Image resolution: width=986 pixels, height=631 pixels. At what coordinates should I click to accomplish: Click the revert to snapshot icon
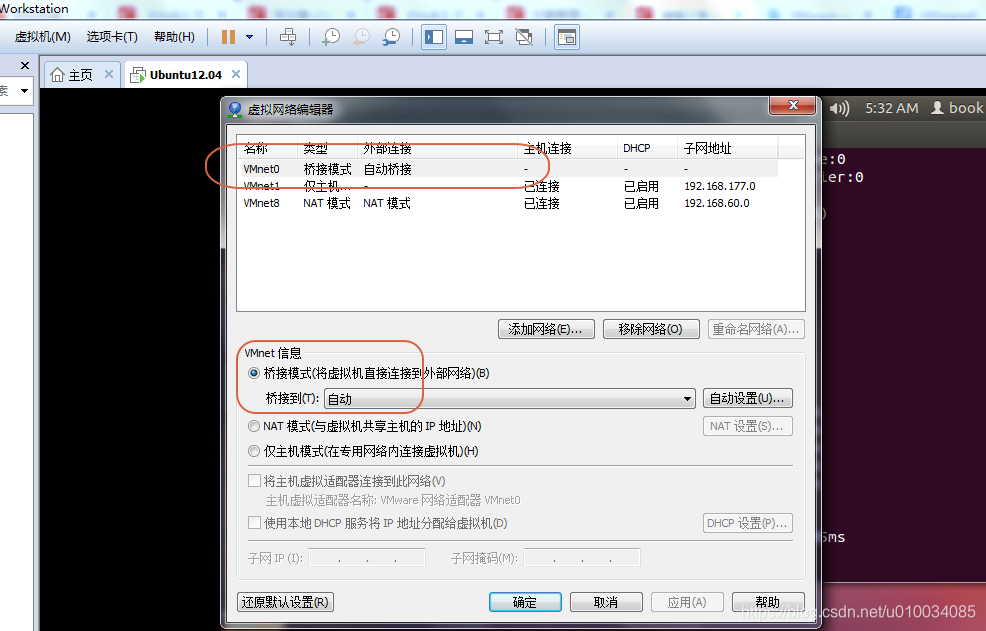tap(361, 37)
